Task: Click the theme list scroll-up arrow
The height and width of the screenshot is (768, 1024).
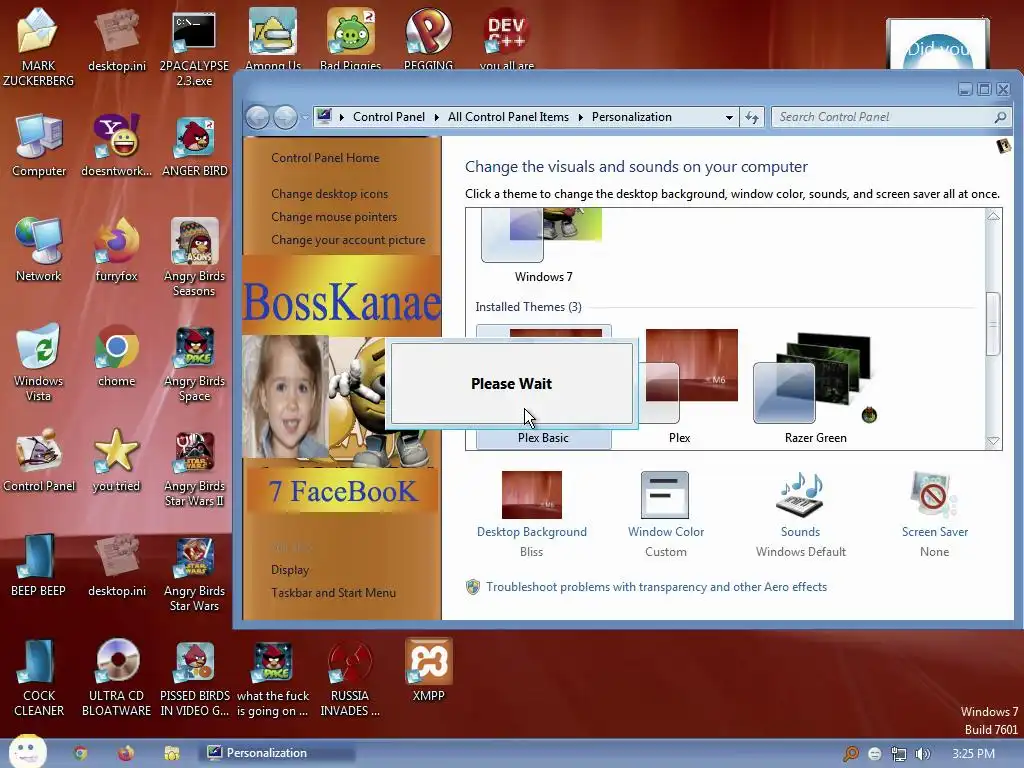Action: click(993, 216)
